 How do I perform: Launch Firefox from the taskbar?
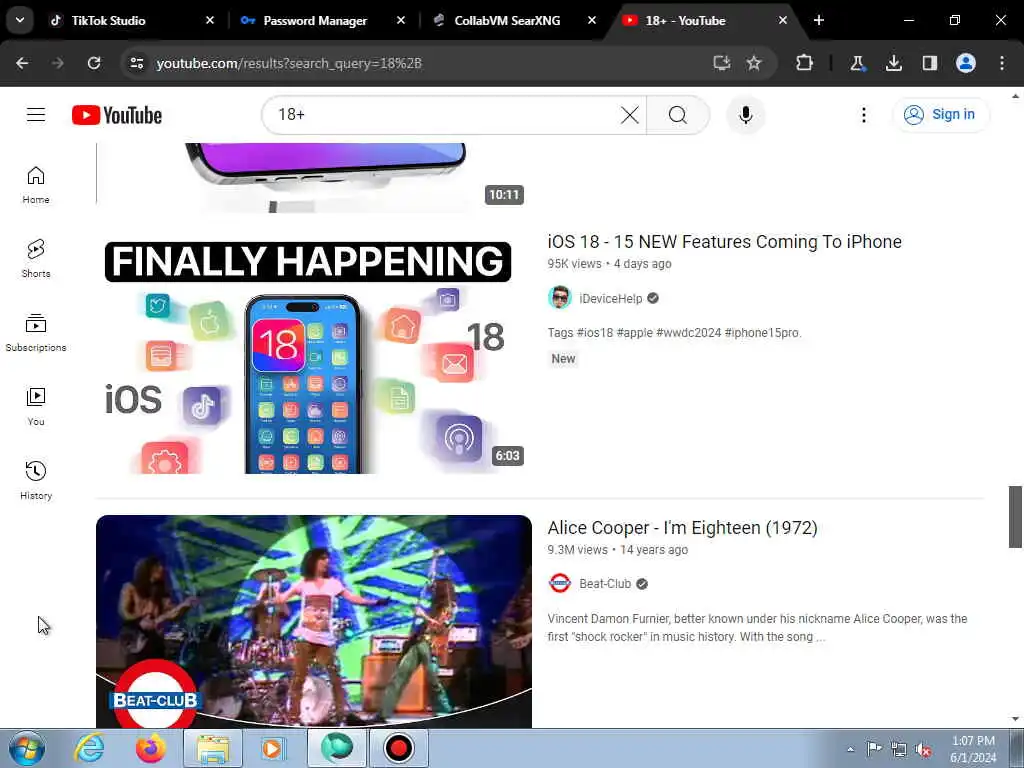(x=150, y=748)
